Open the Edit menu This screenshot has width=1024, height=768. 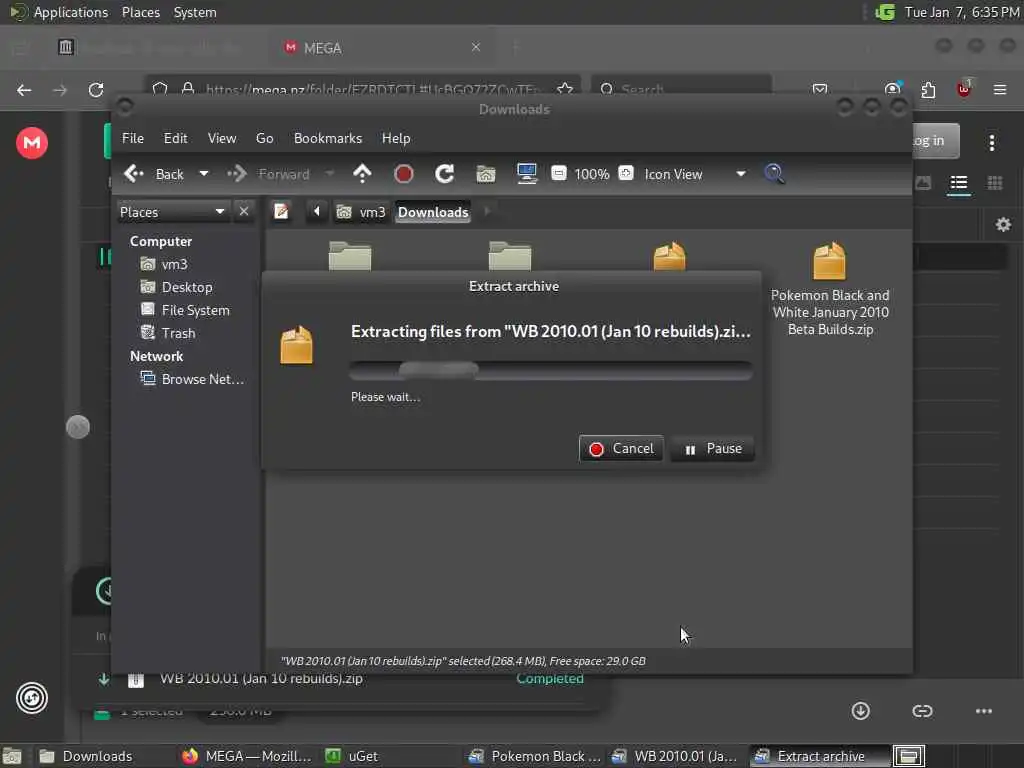[x=175, y=138]
